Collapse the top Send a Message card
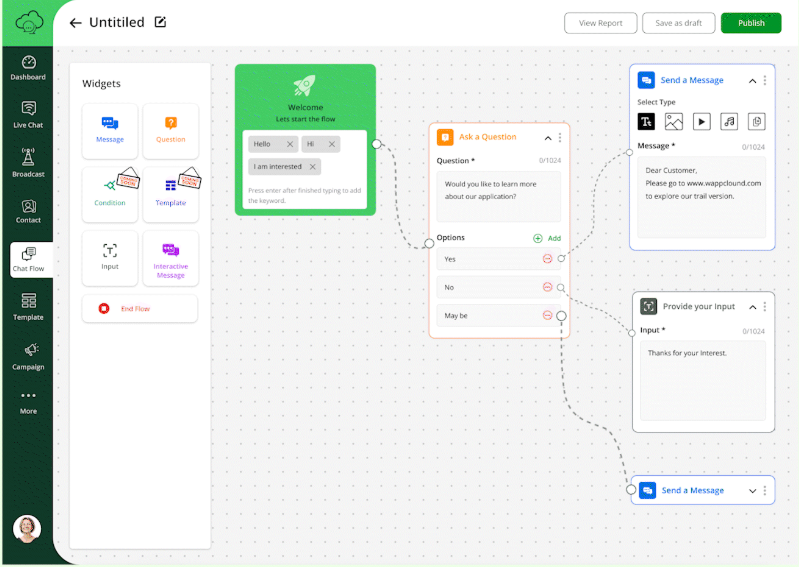The height and width of the screenshot is (567, 799). click(x=752, y=81)
